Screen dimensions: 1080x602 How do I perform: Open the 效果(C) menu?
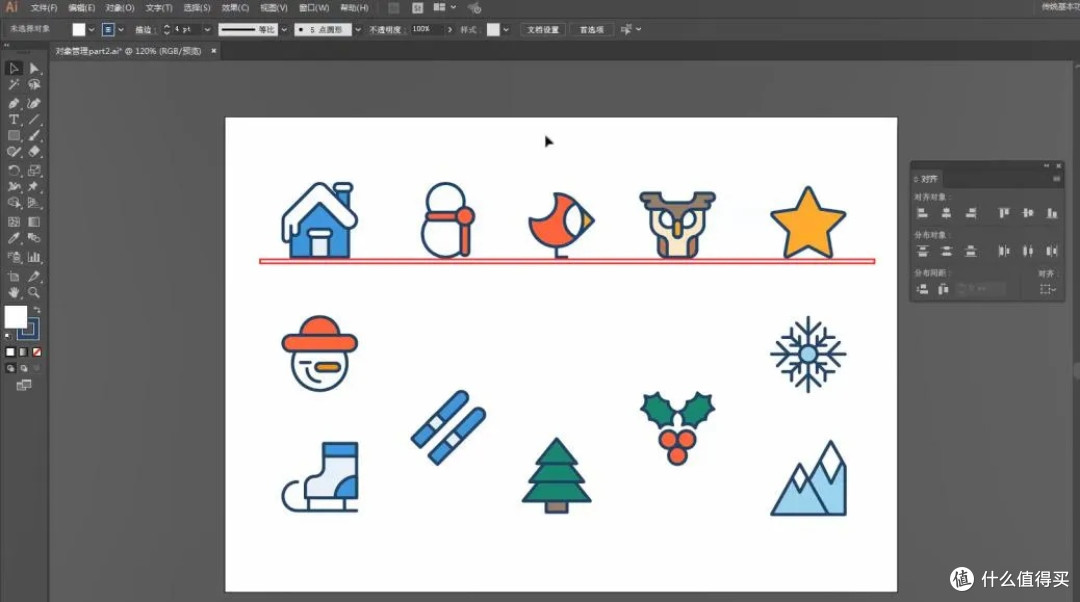(x=236, y=8)
